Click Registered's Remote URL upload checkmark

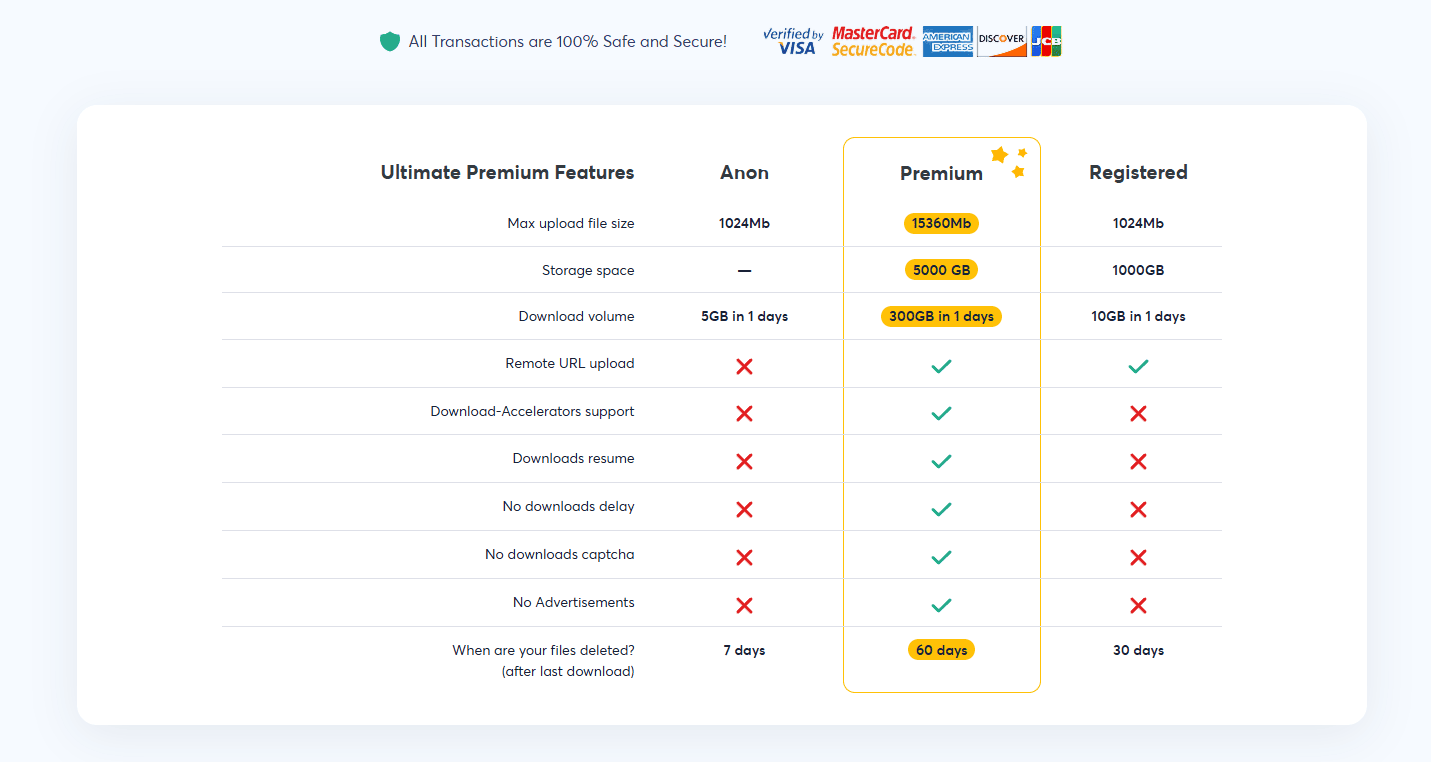click(x=1138, y=366)
